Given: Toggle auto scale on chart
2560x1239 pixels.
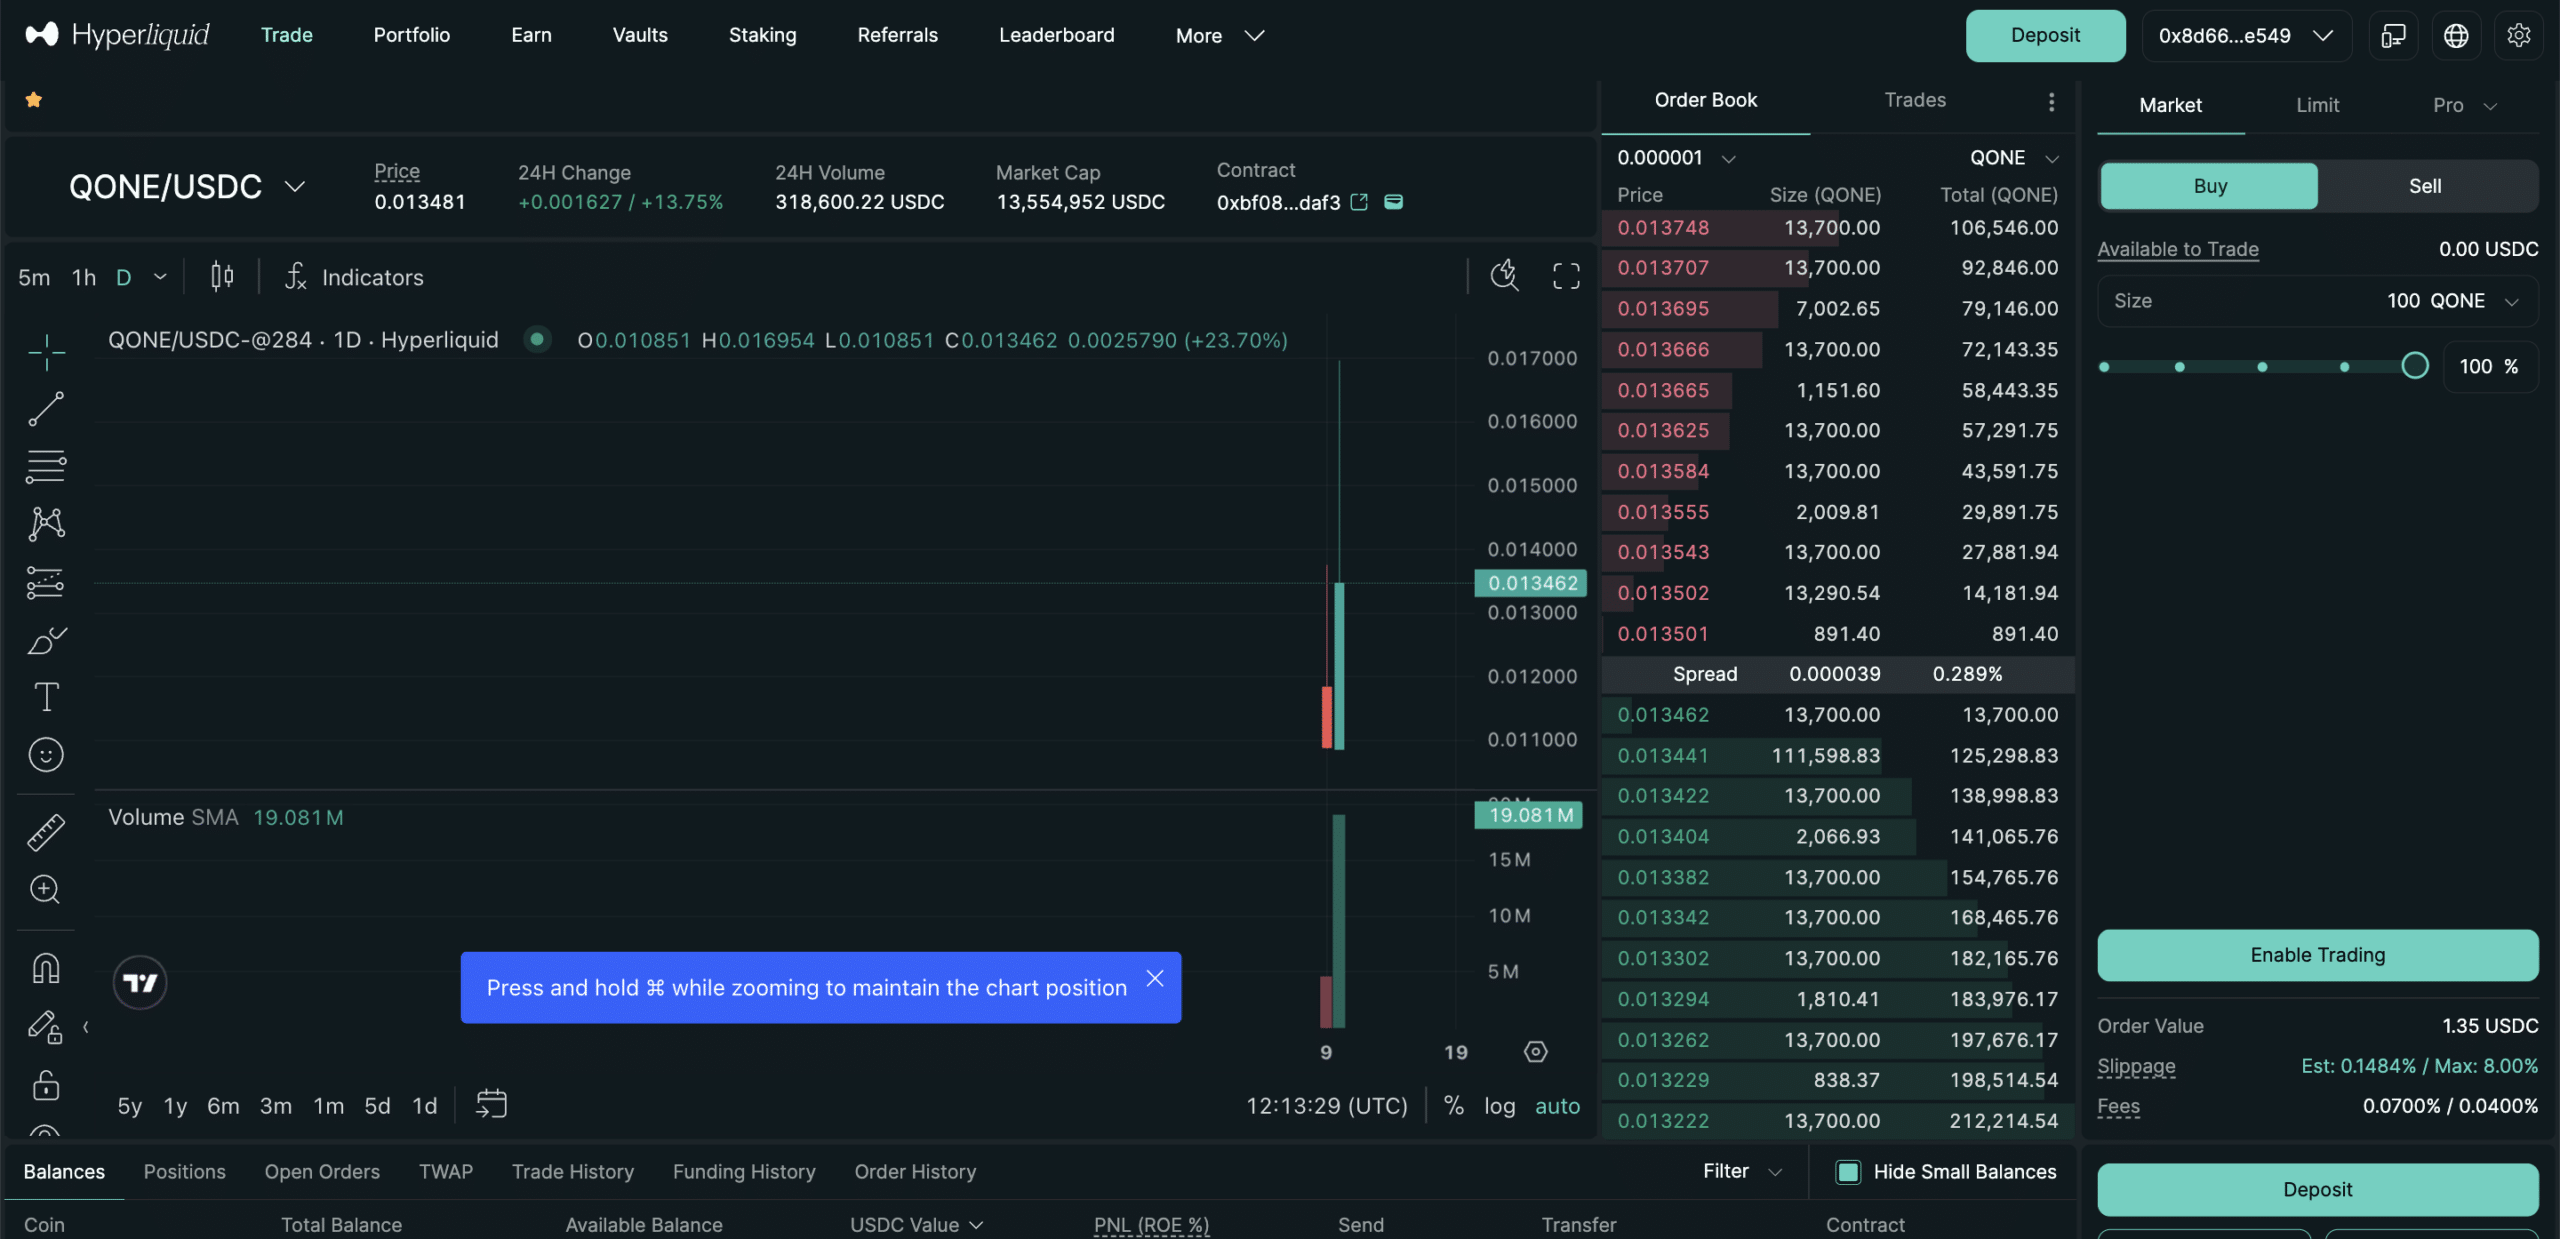Looking at the screenshot, I should coord(1557,1106).
